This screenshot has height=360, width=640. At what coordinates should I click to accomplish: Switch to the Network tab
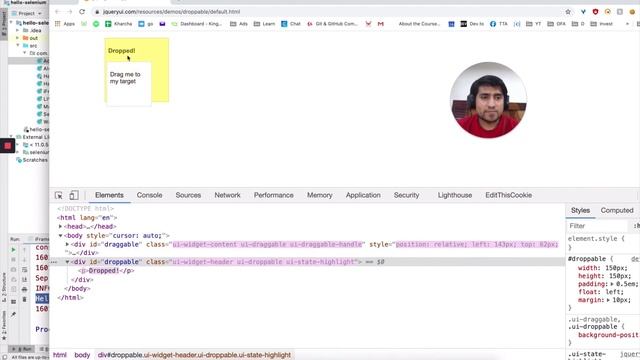point(227,195)
